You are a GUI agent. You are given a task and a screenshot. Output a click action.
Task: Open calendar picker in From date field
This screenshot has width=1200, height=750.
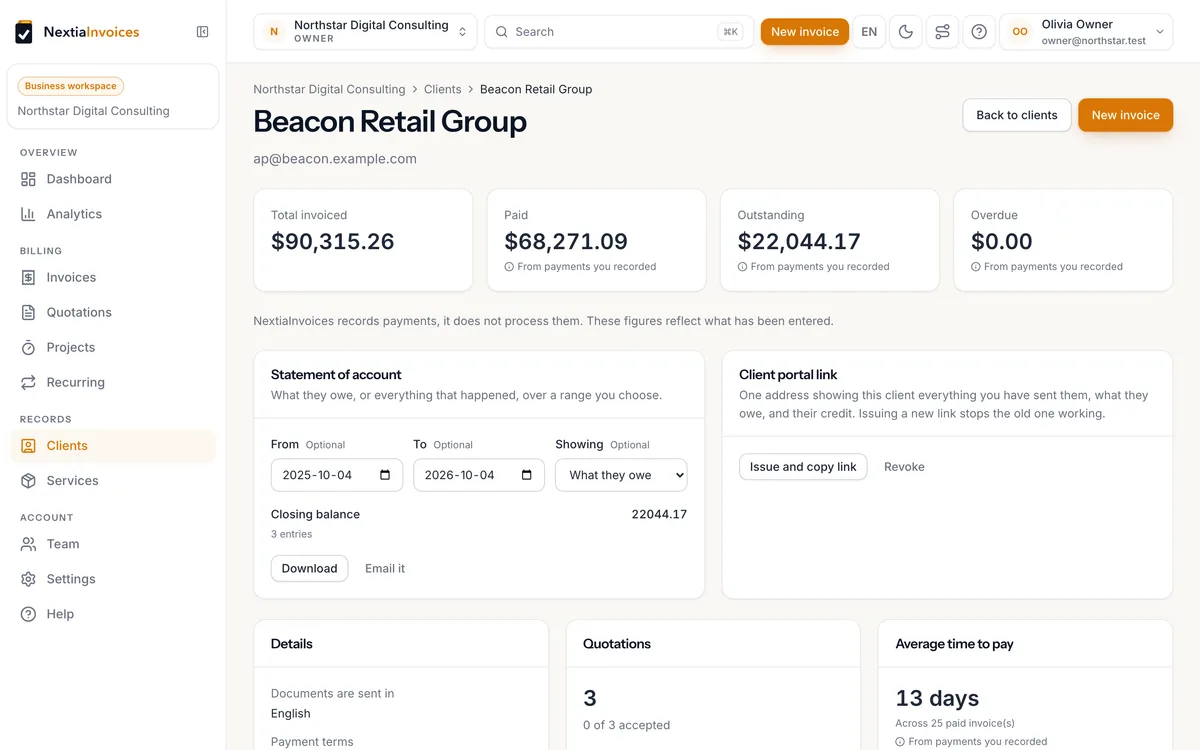pos(385,475)
